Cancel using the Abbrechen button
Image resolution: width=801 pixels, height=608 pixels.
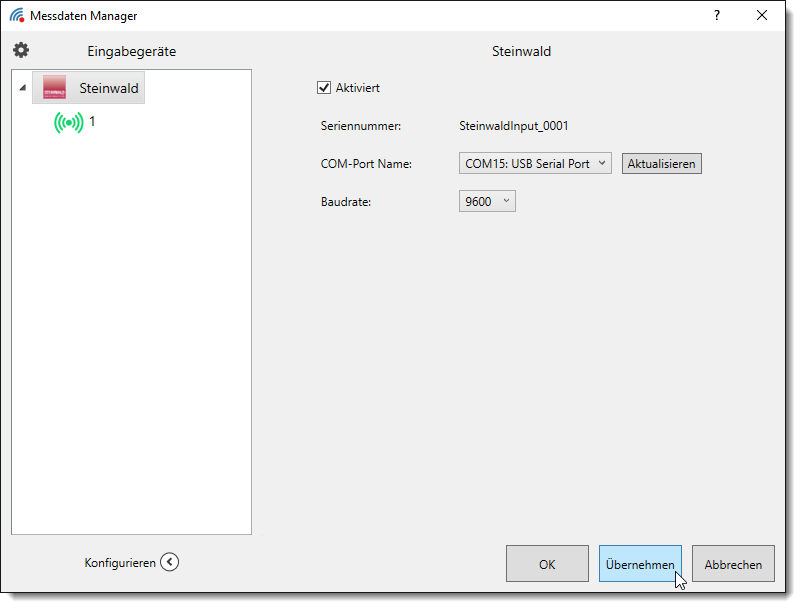(733, 564)
